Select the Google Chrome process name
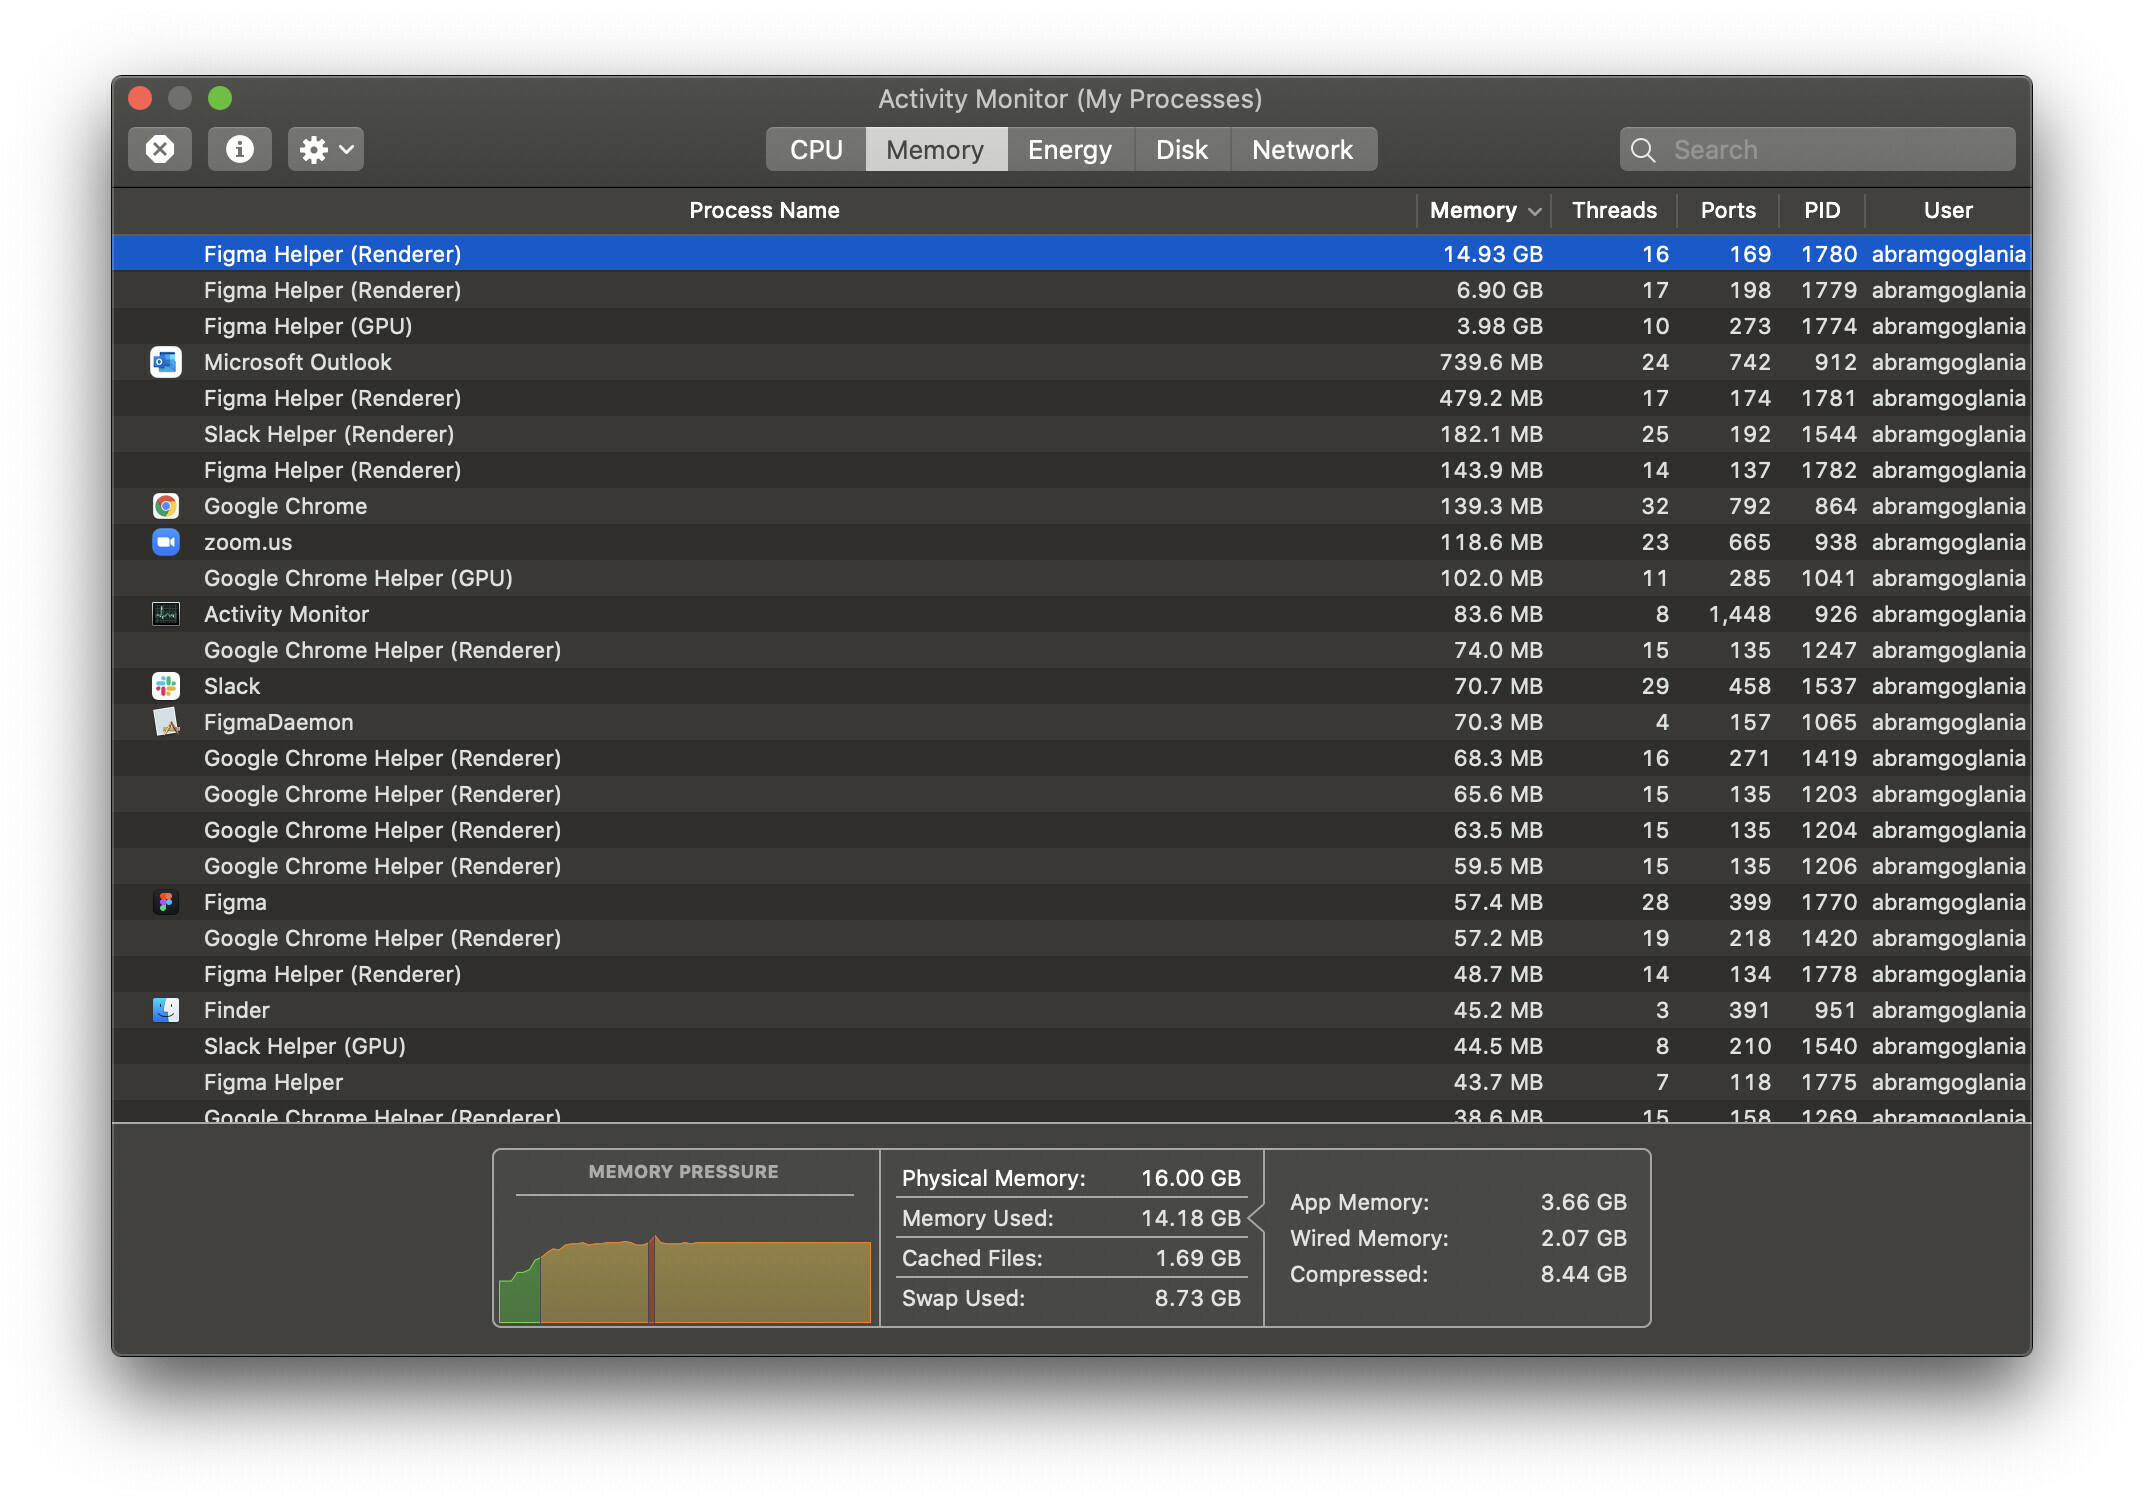The height and width of the screenshot is (1504, 2144). 285,506
